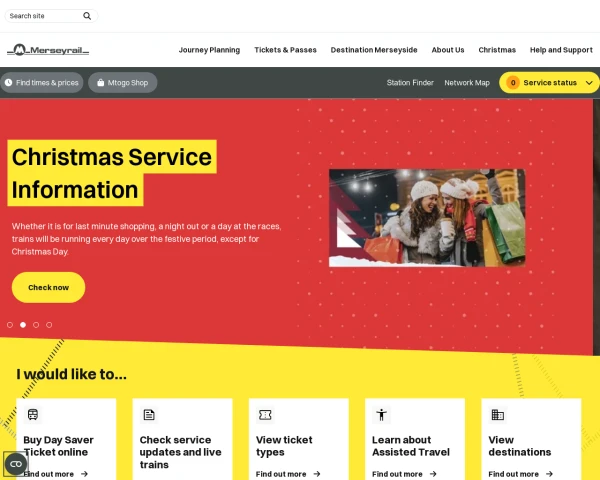Open the Journey Planning menu

tap(209, 50)
